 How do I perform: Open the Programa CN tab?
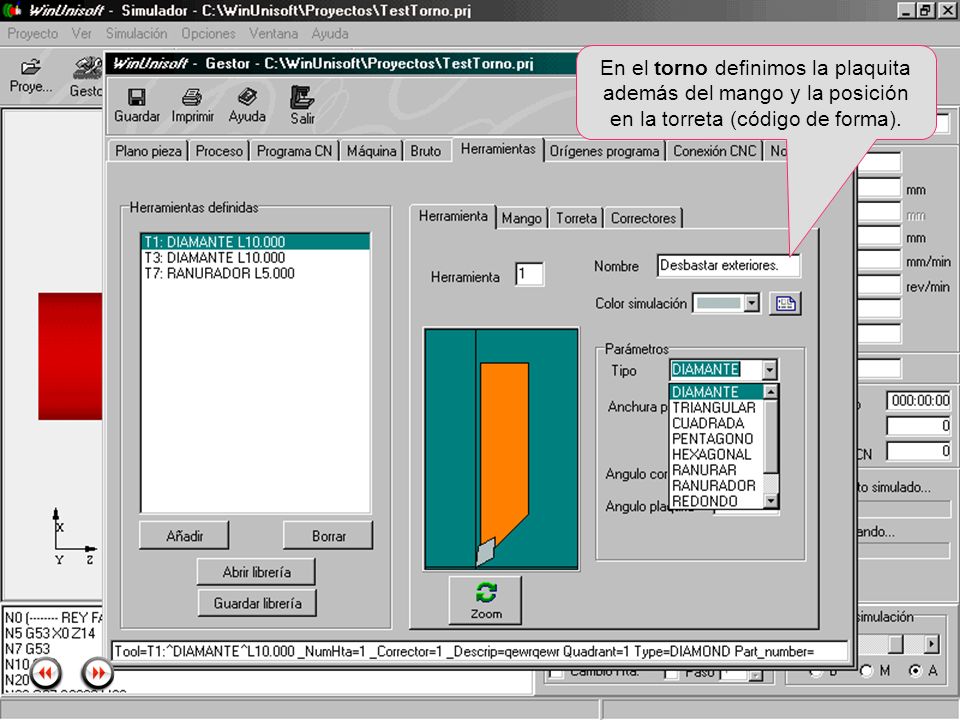[x=294, y=151]
